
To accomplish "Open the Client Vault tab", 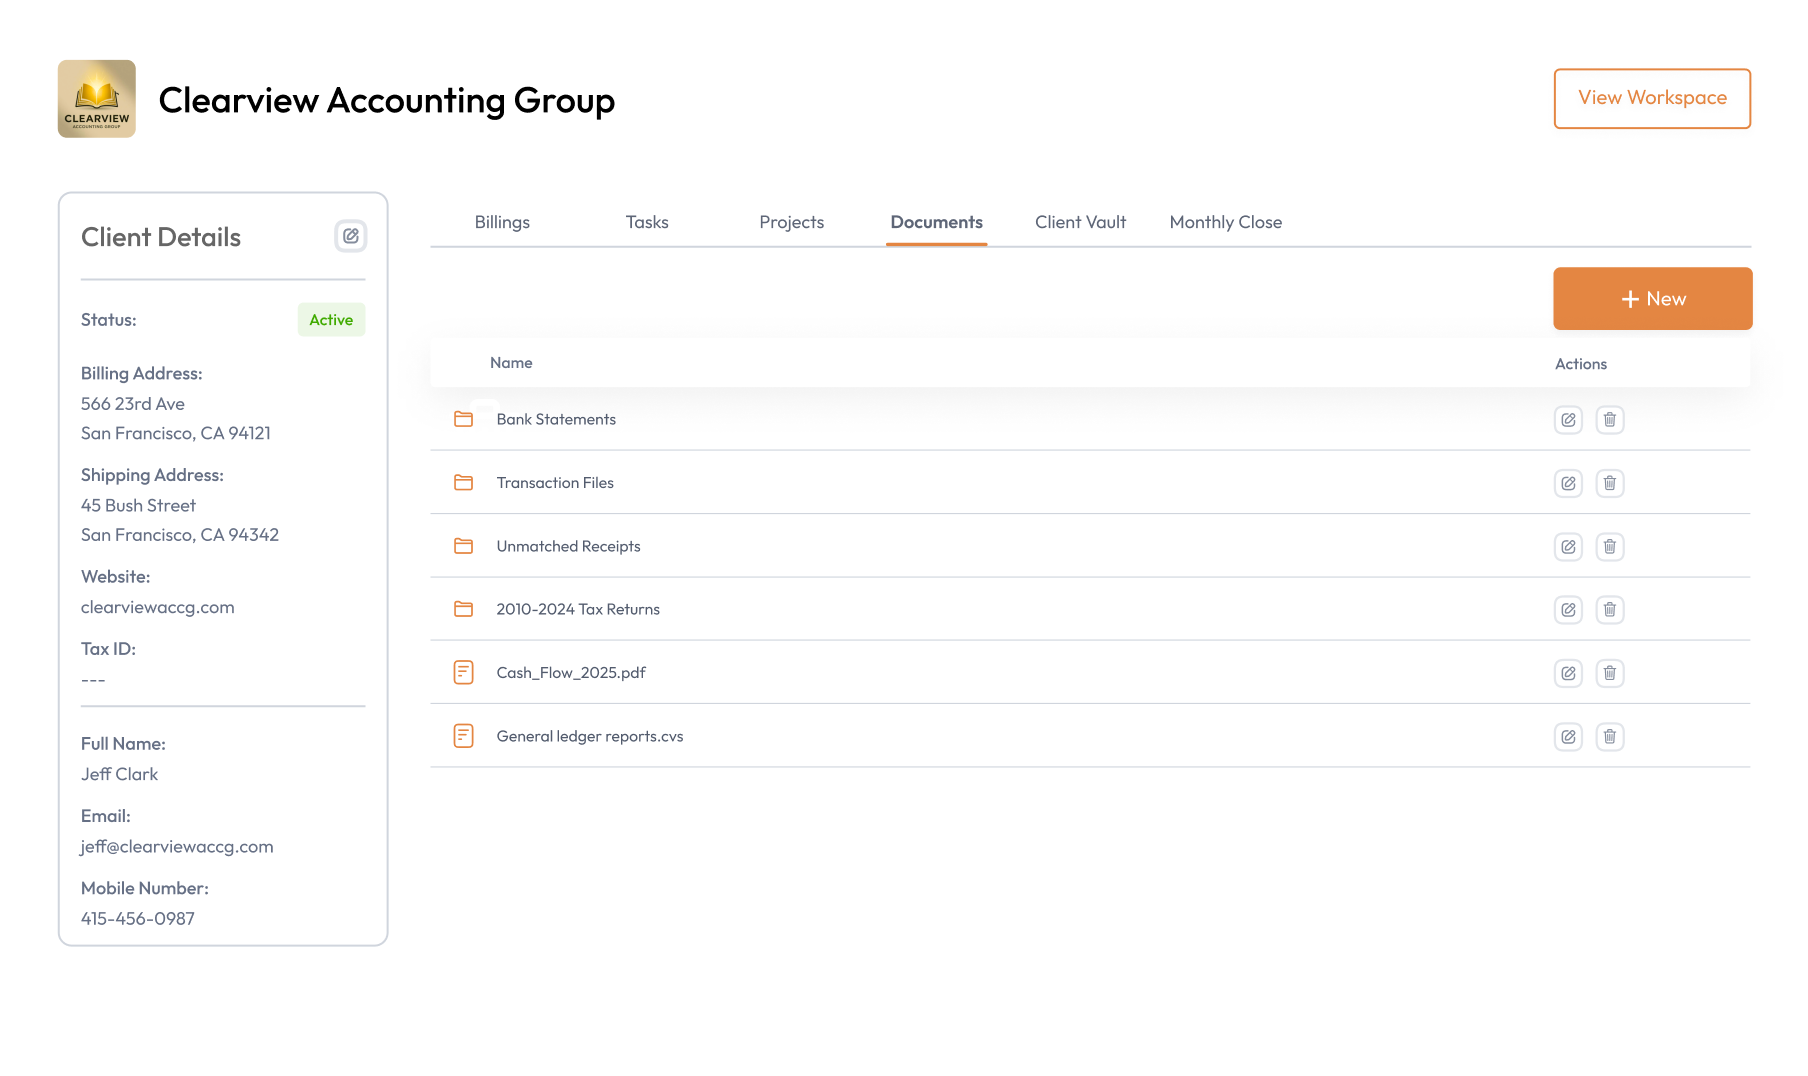I will tap(1080, 222).
